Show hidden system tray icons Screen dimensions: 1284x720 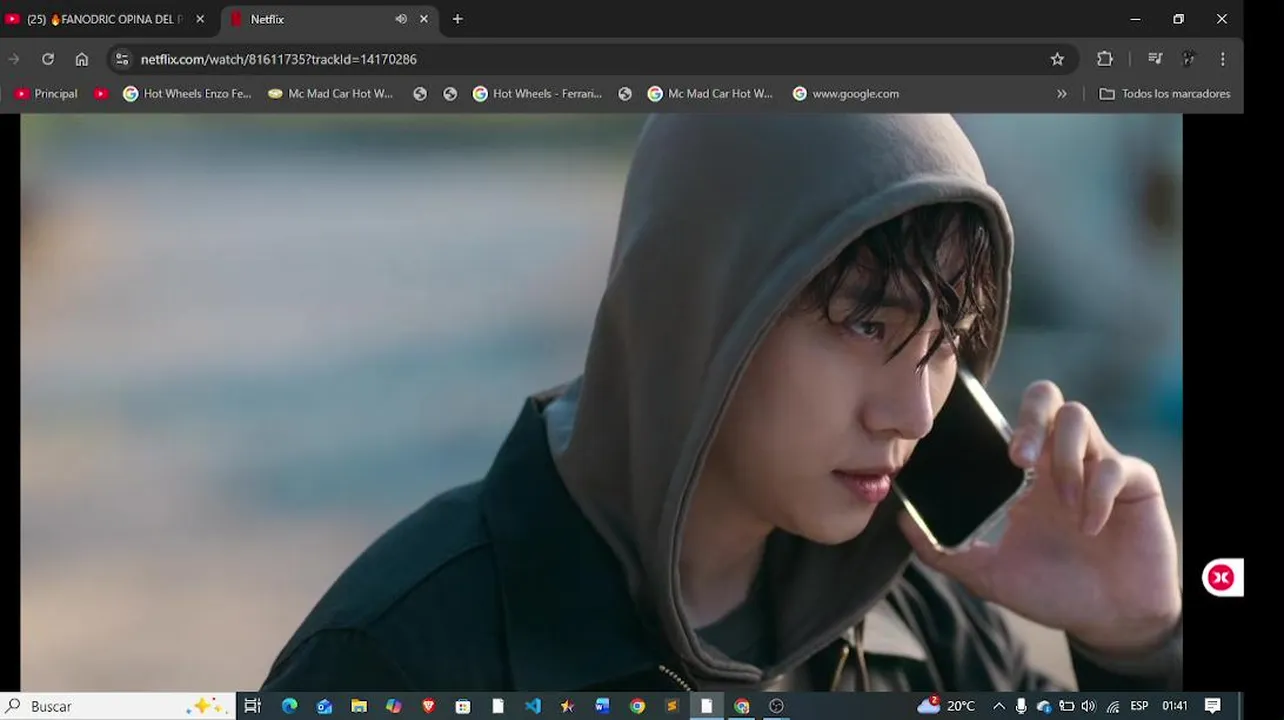tap(998, 706)
